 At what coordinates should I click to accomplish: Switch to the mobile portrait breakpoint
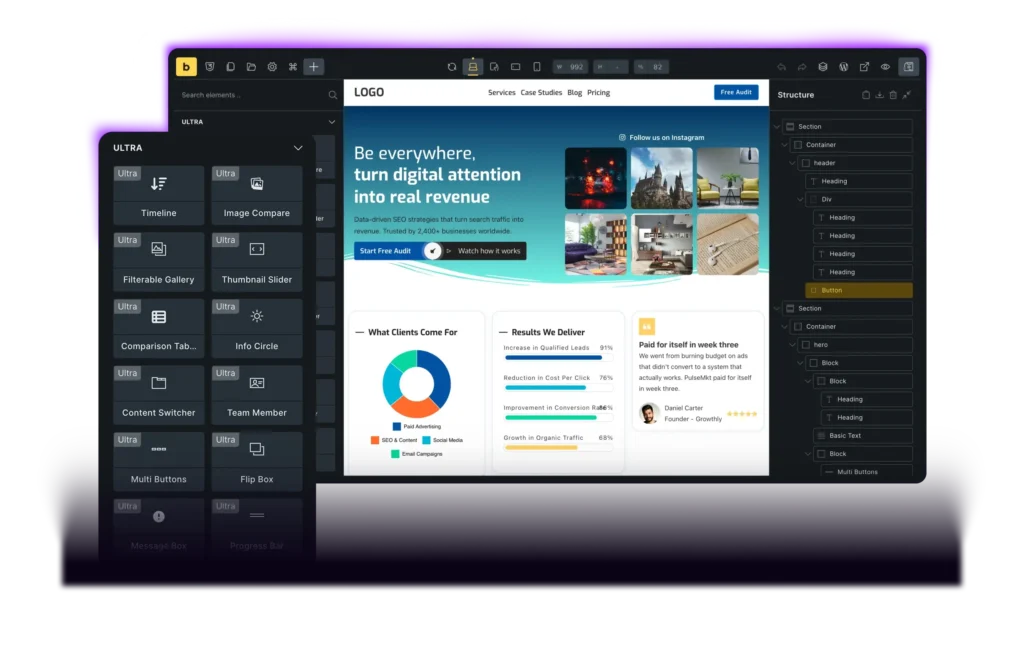click(536, 67)
